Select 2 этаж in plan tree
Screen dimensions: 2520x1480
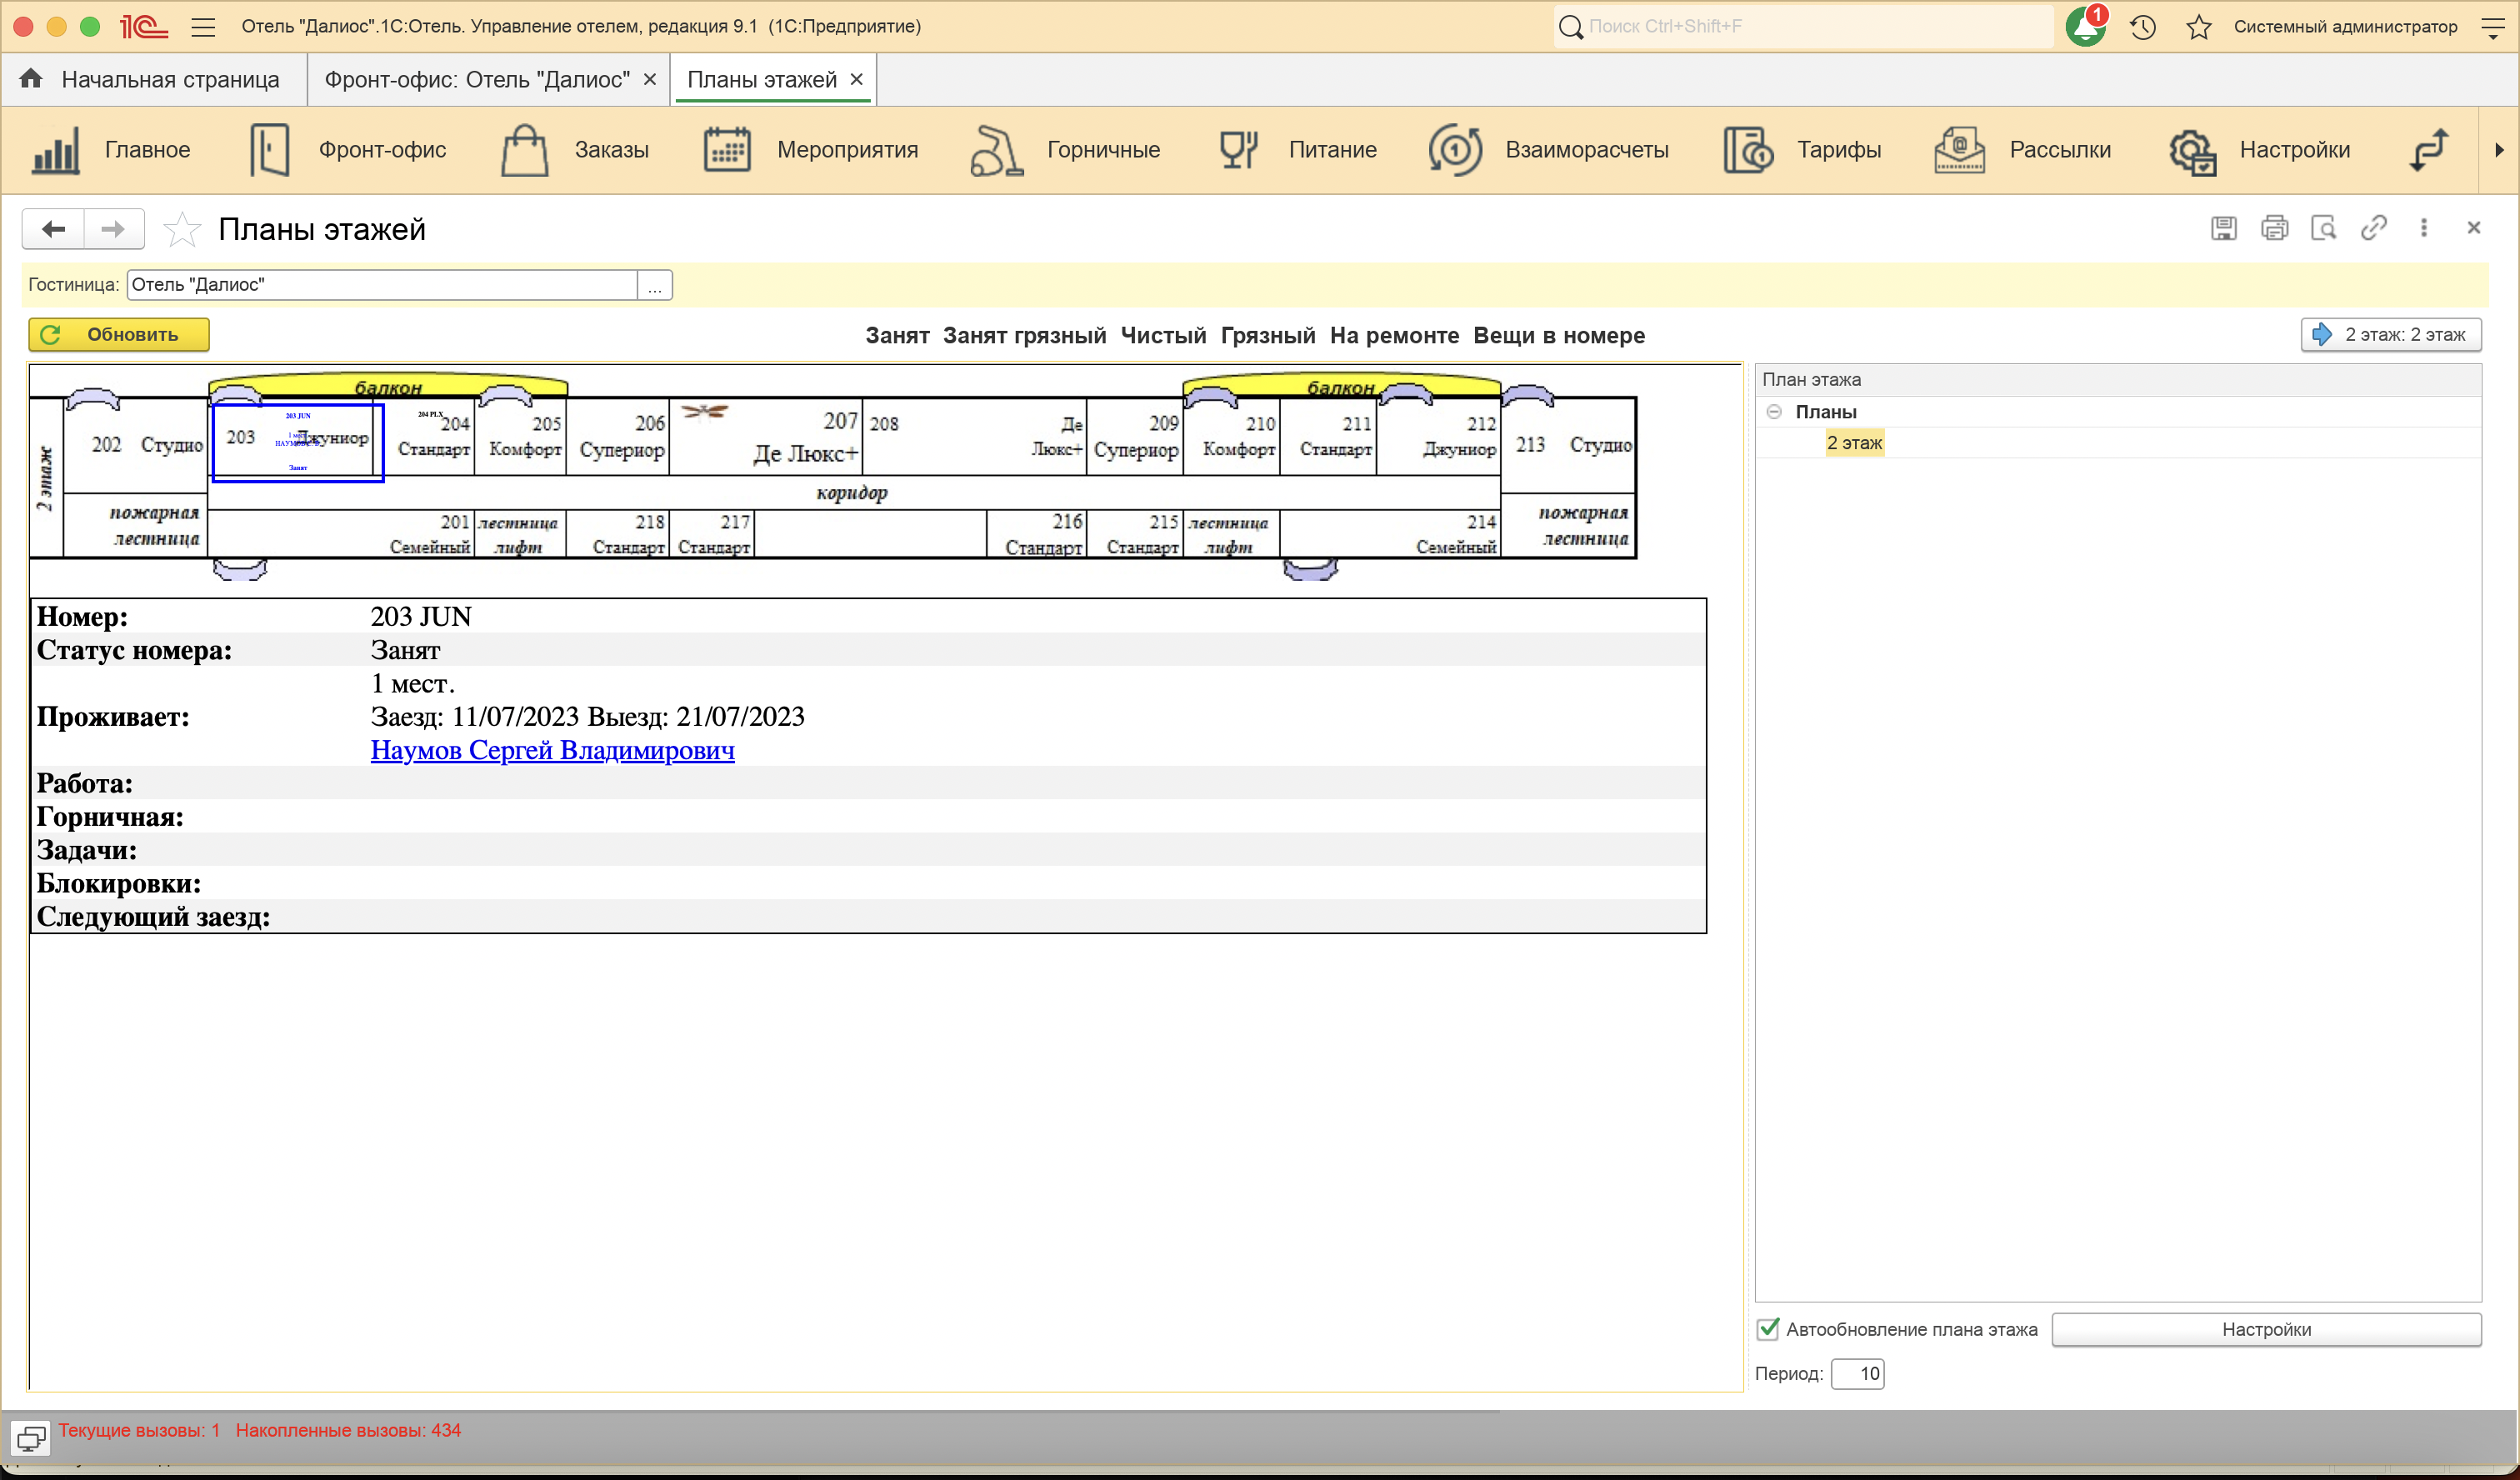pos(1854,443)
